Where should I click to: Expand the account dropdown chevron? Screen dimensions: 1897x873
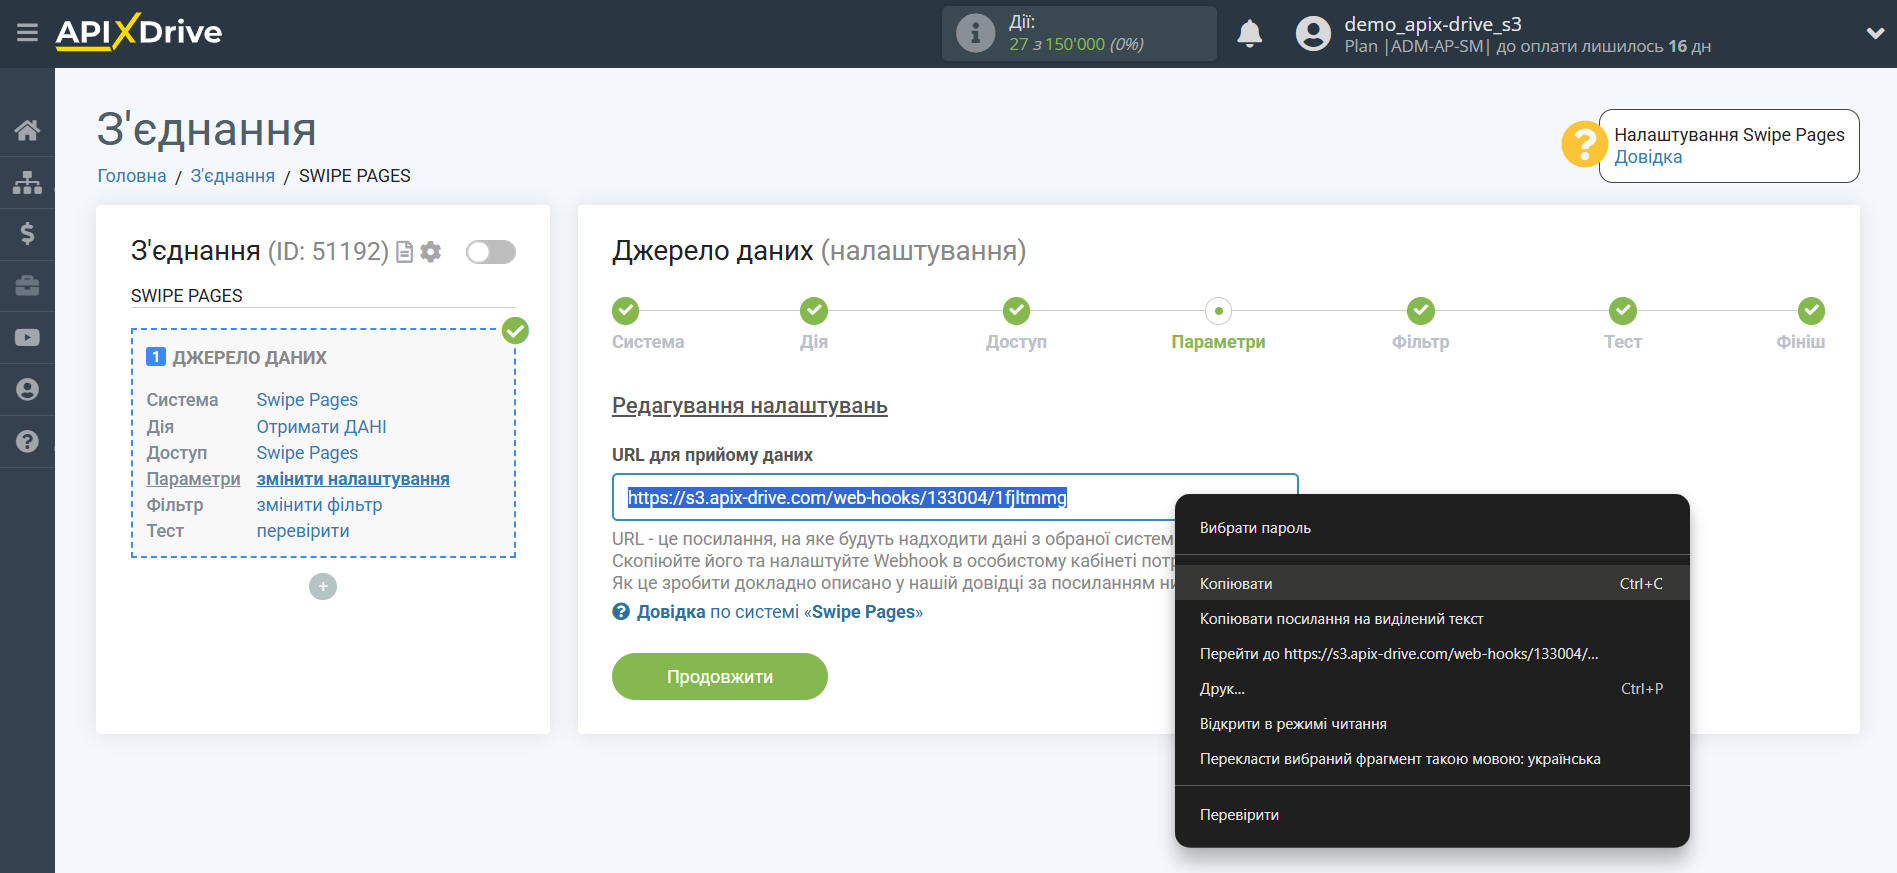click(1875, 33)
